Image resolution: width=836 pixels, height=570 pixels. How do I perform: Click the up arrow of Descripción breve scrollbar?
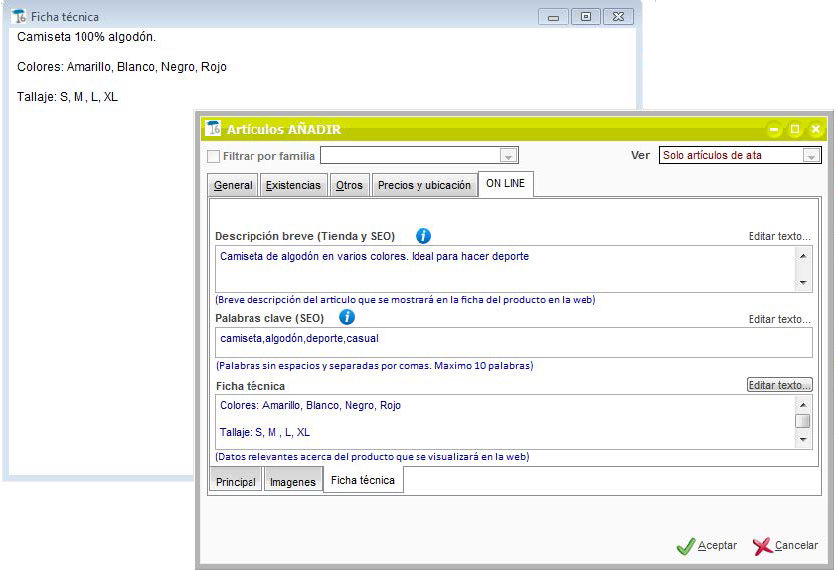803,255
